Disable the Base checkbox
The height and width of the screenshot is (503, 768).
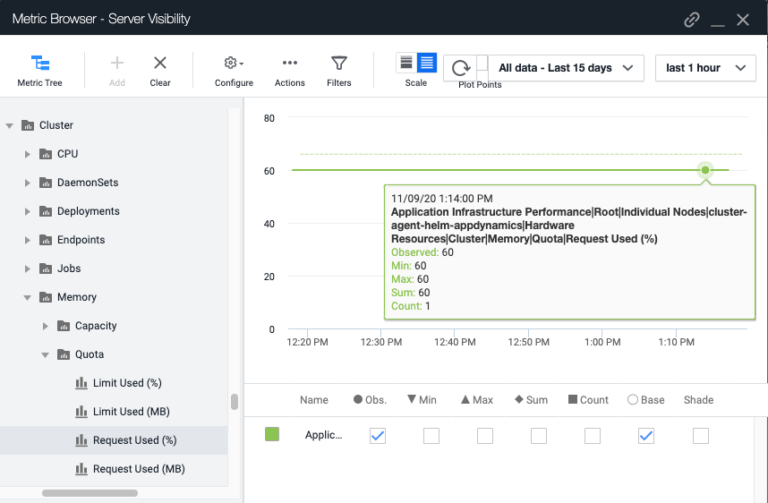click(646, 435)
